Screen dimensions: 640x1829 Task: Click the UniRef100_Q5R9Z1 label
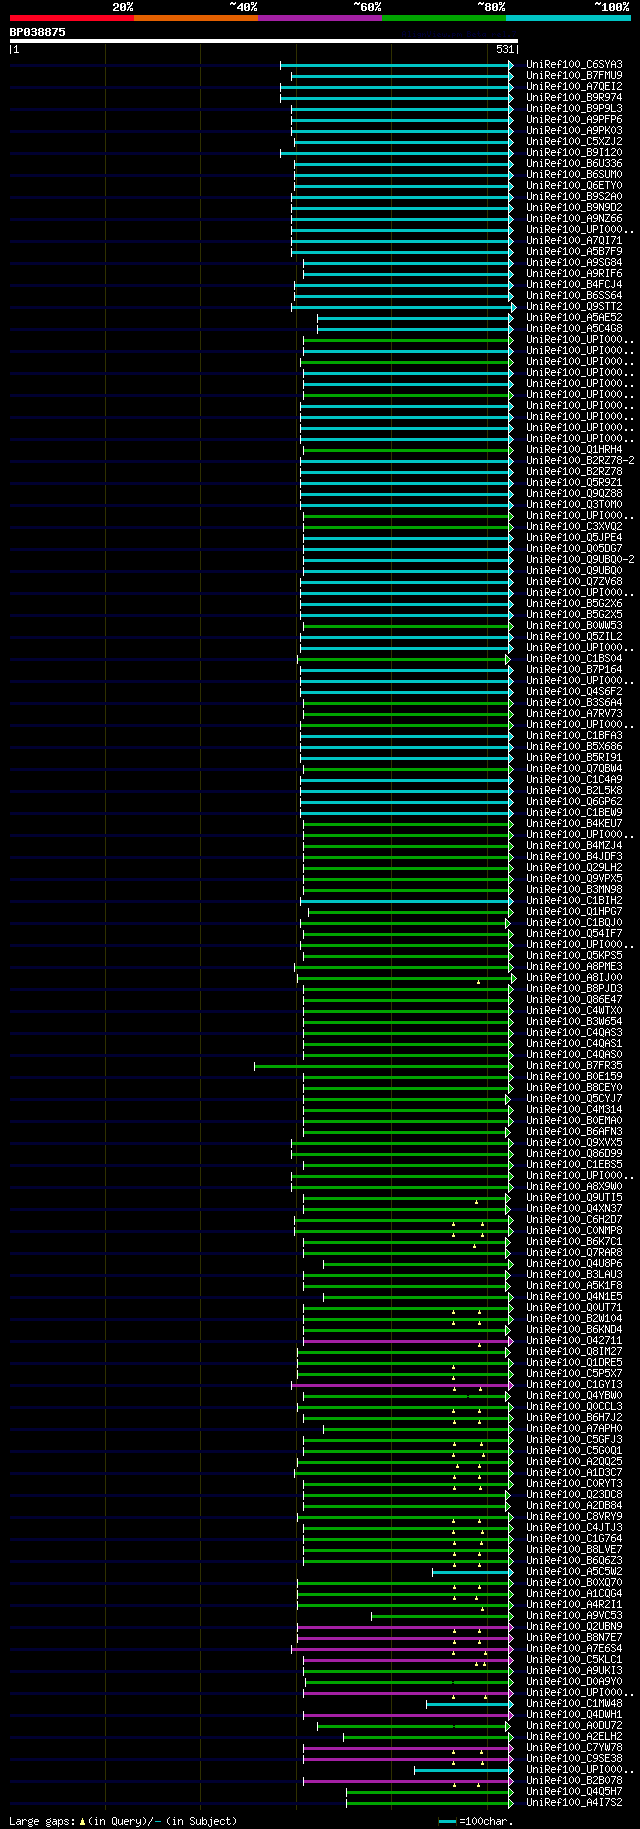coord(574,483)
